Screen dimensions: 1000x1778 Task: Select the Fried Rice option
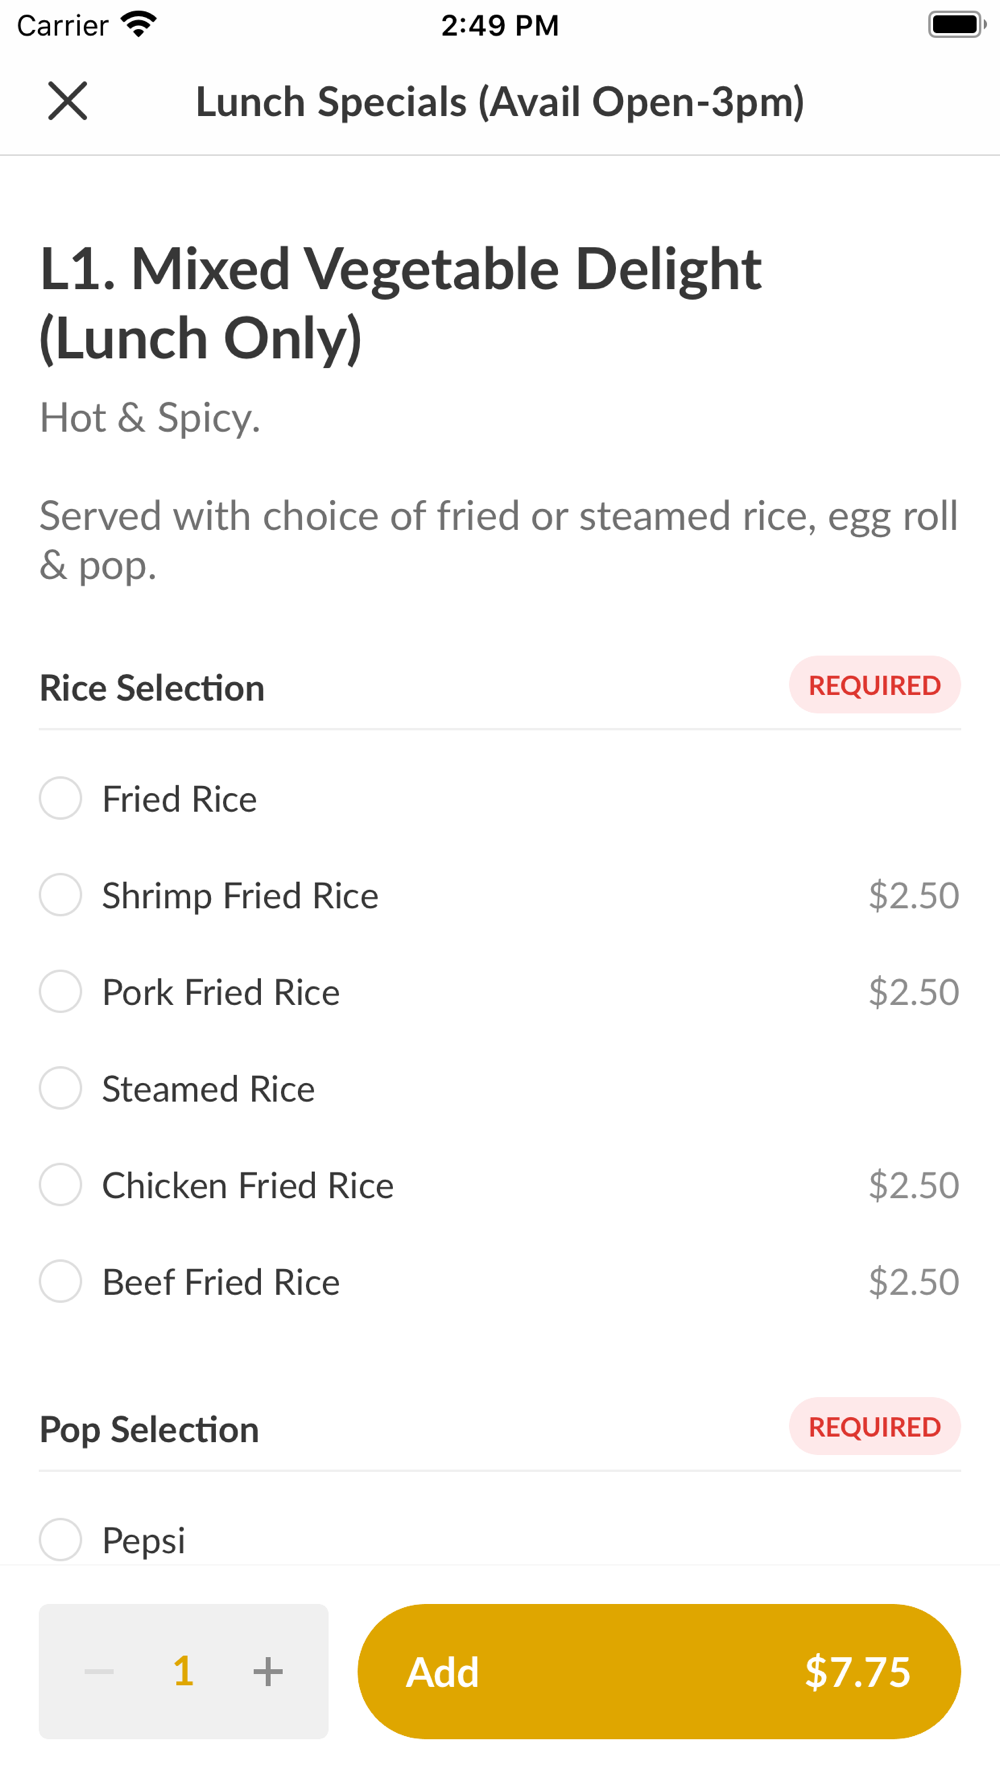click(60, 799)
